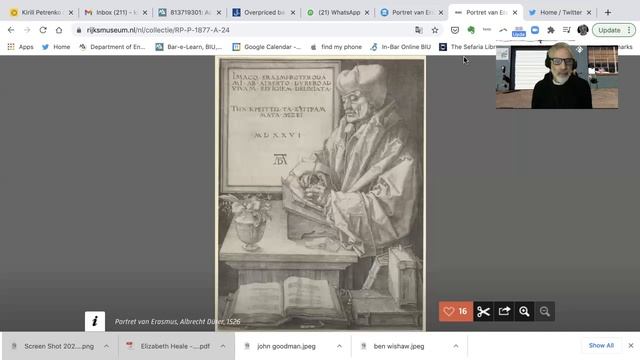Screen dimensions: 640x360
Task: Click the translate page icon in address bar
Action: point(419,30)
